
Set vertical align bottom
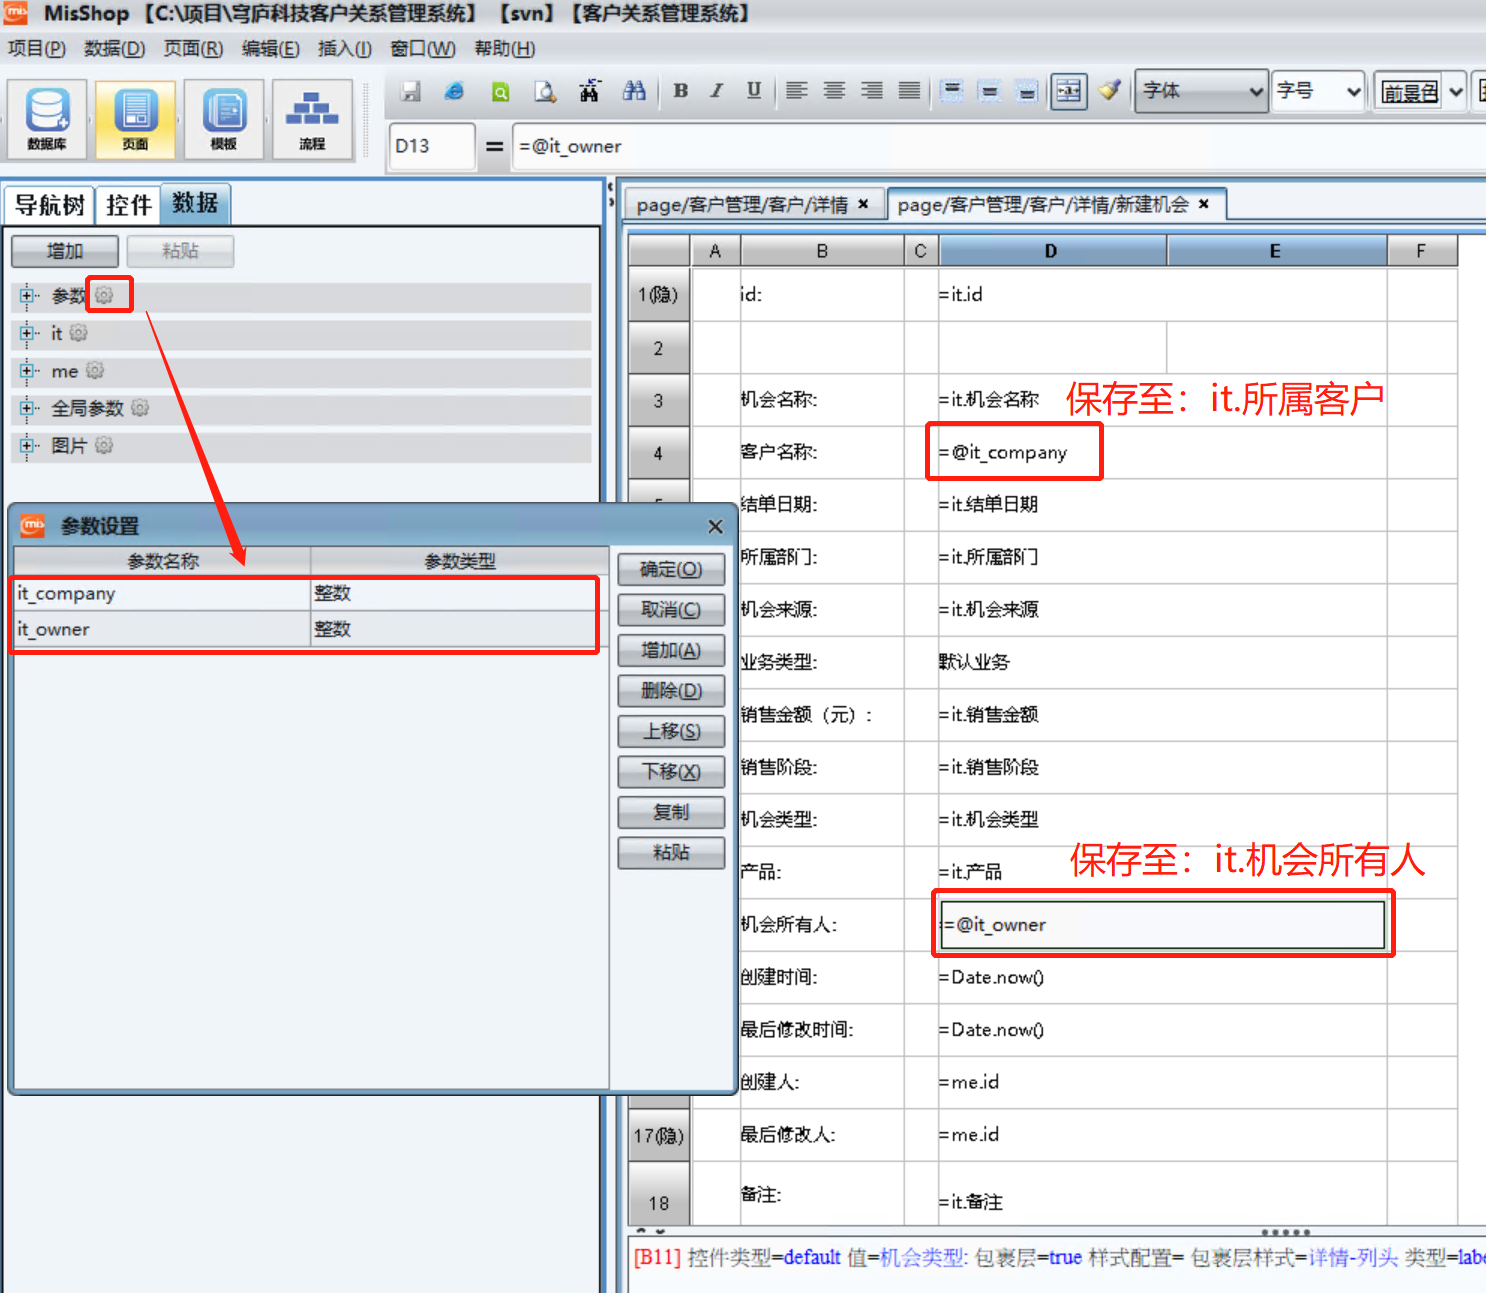[x=1027, y=91]
